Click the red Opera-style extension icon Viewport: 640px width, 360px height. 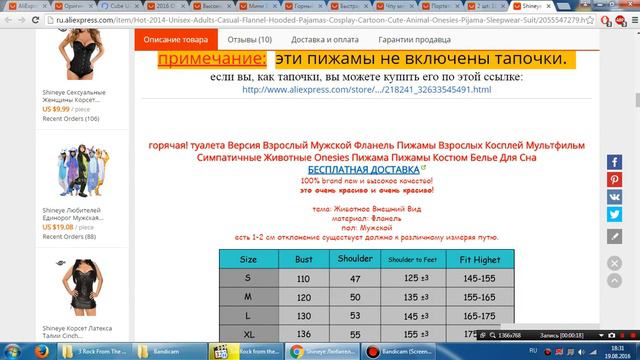(606, 20)
